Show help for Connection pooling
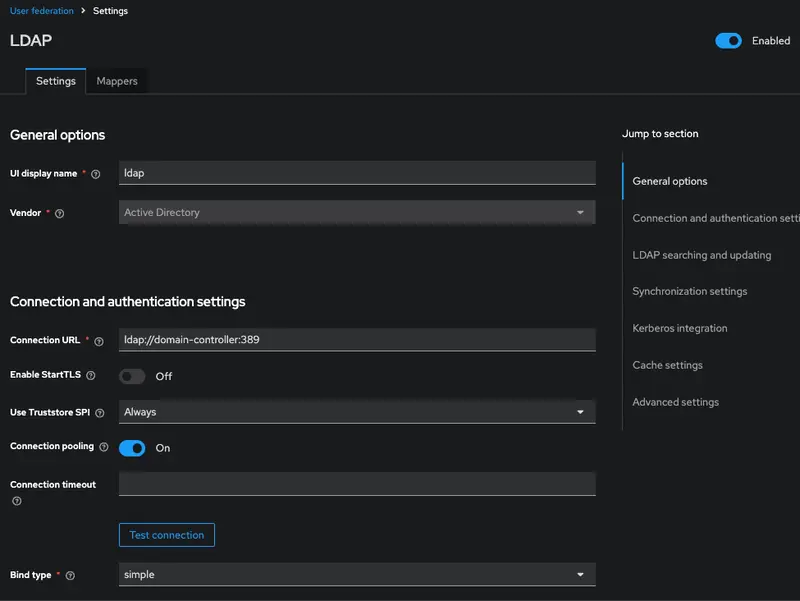This screenshot has height=601, width=800. pyautogui.click(x=104, y=447)
